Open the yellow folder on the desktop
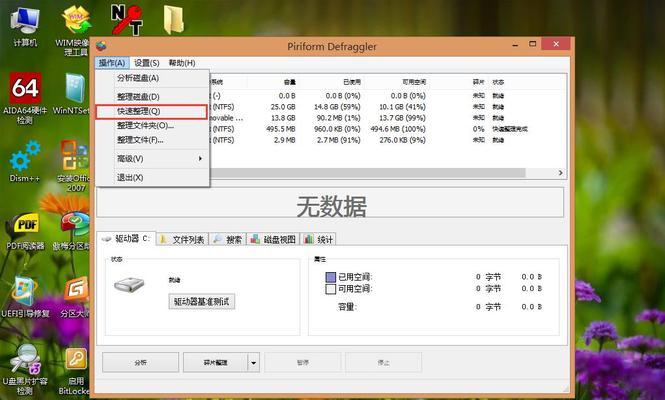The width and height of the screenshot is (665, 400). pos(174,18)
